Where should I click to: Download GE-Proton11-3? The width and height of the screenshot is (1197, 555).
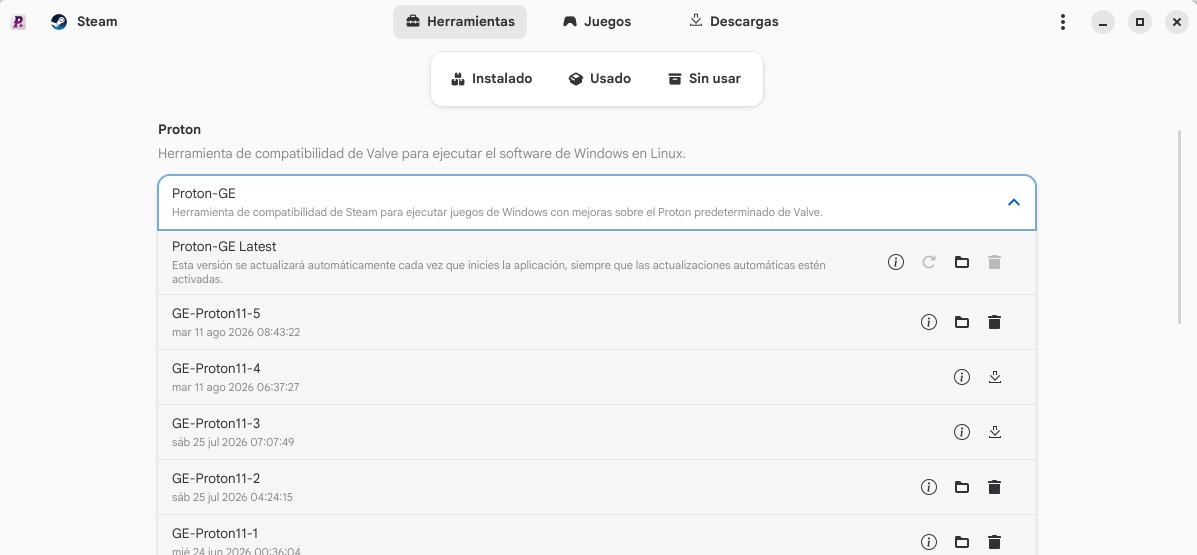coord(995,432)
